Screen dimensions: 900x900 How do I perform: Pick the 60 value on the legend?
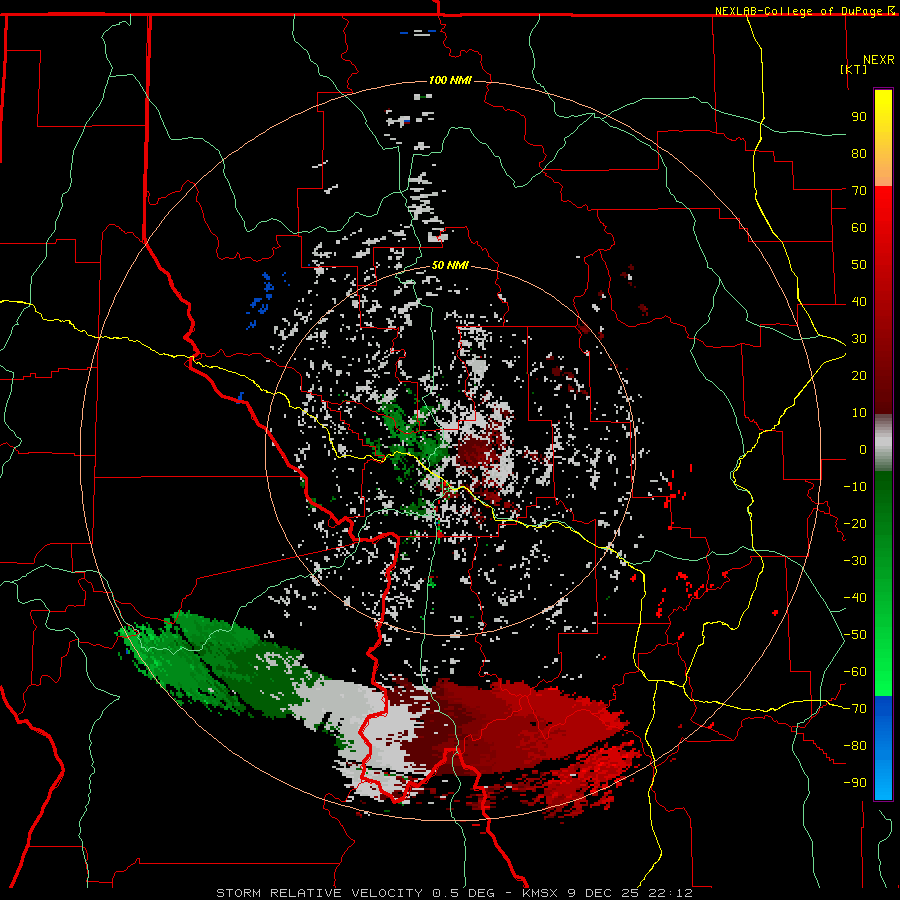click(x=859, y=228)
